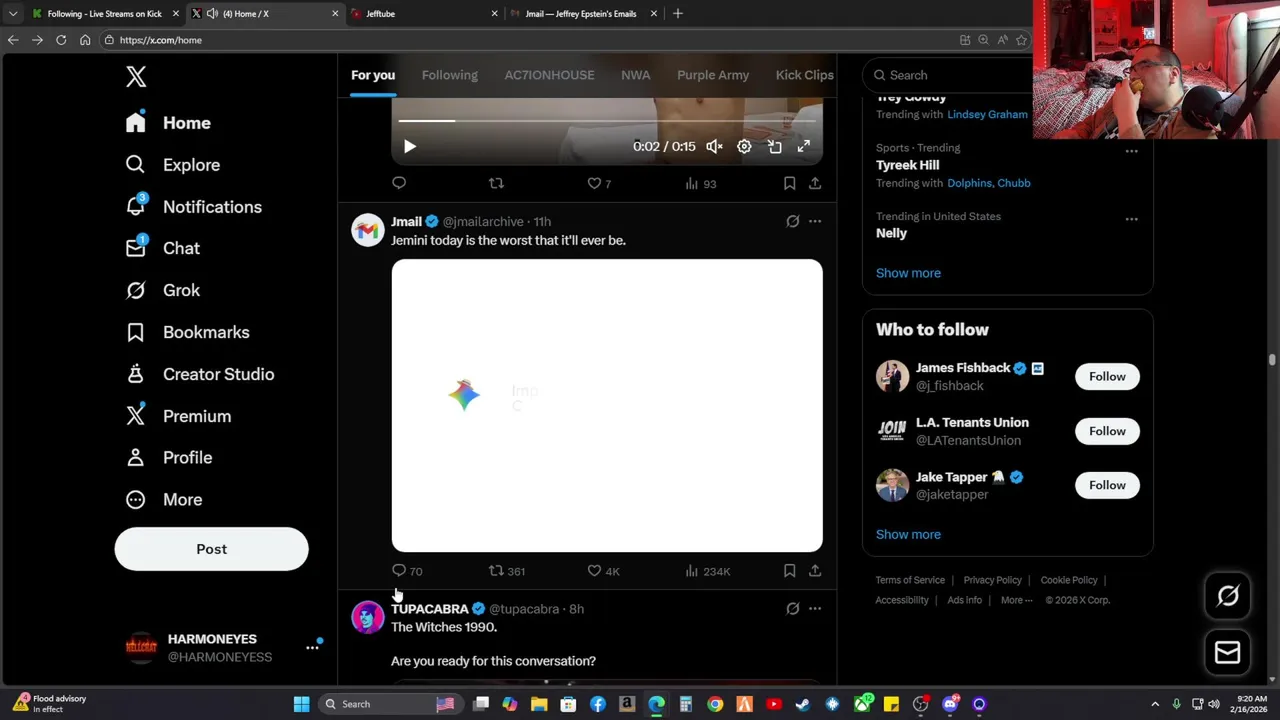Switch to the Purple Army tab

coord(713,75)
